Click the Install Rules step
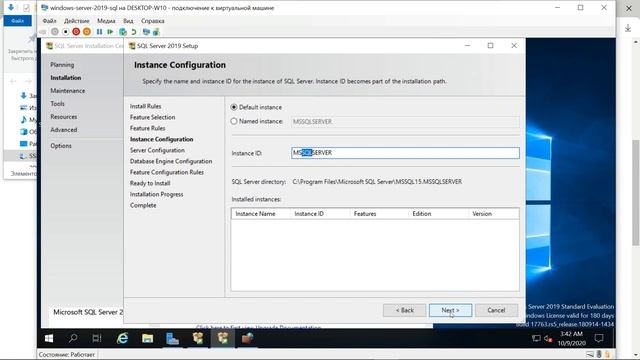Image resolution: width=640 pixels, height=360 pixels. click(x=146, y=106)
